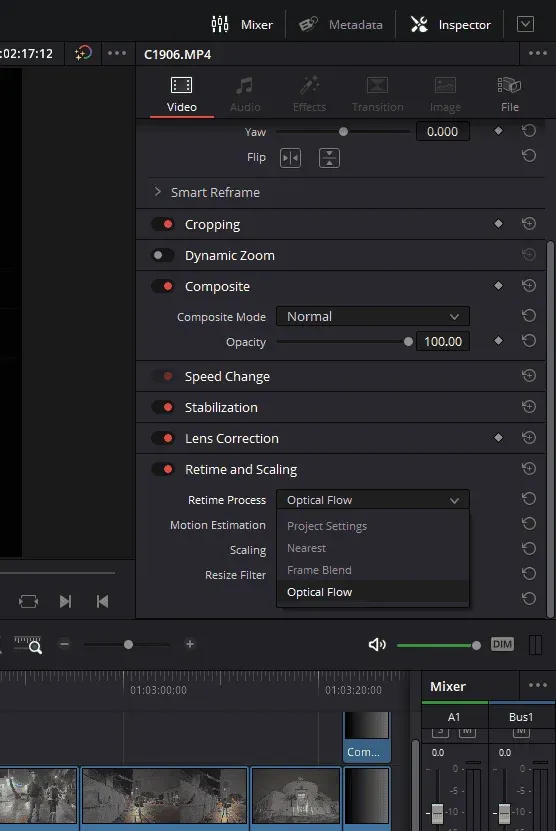Switch to the Audio tab

245,95
